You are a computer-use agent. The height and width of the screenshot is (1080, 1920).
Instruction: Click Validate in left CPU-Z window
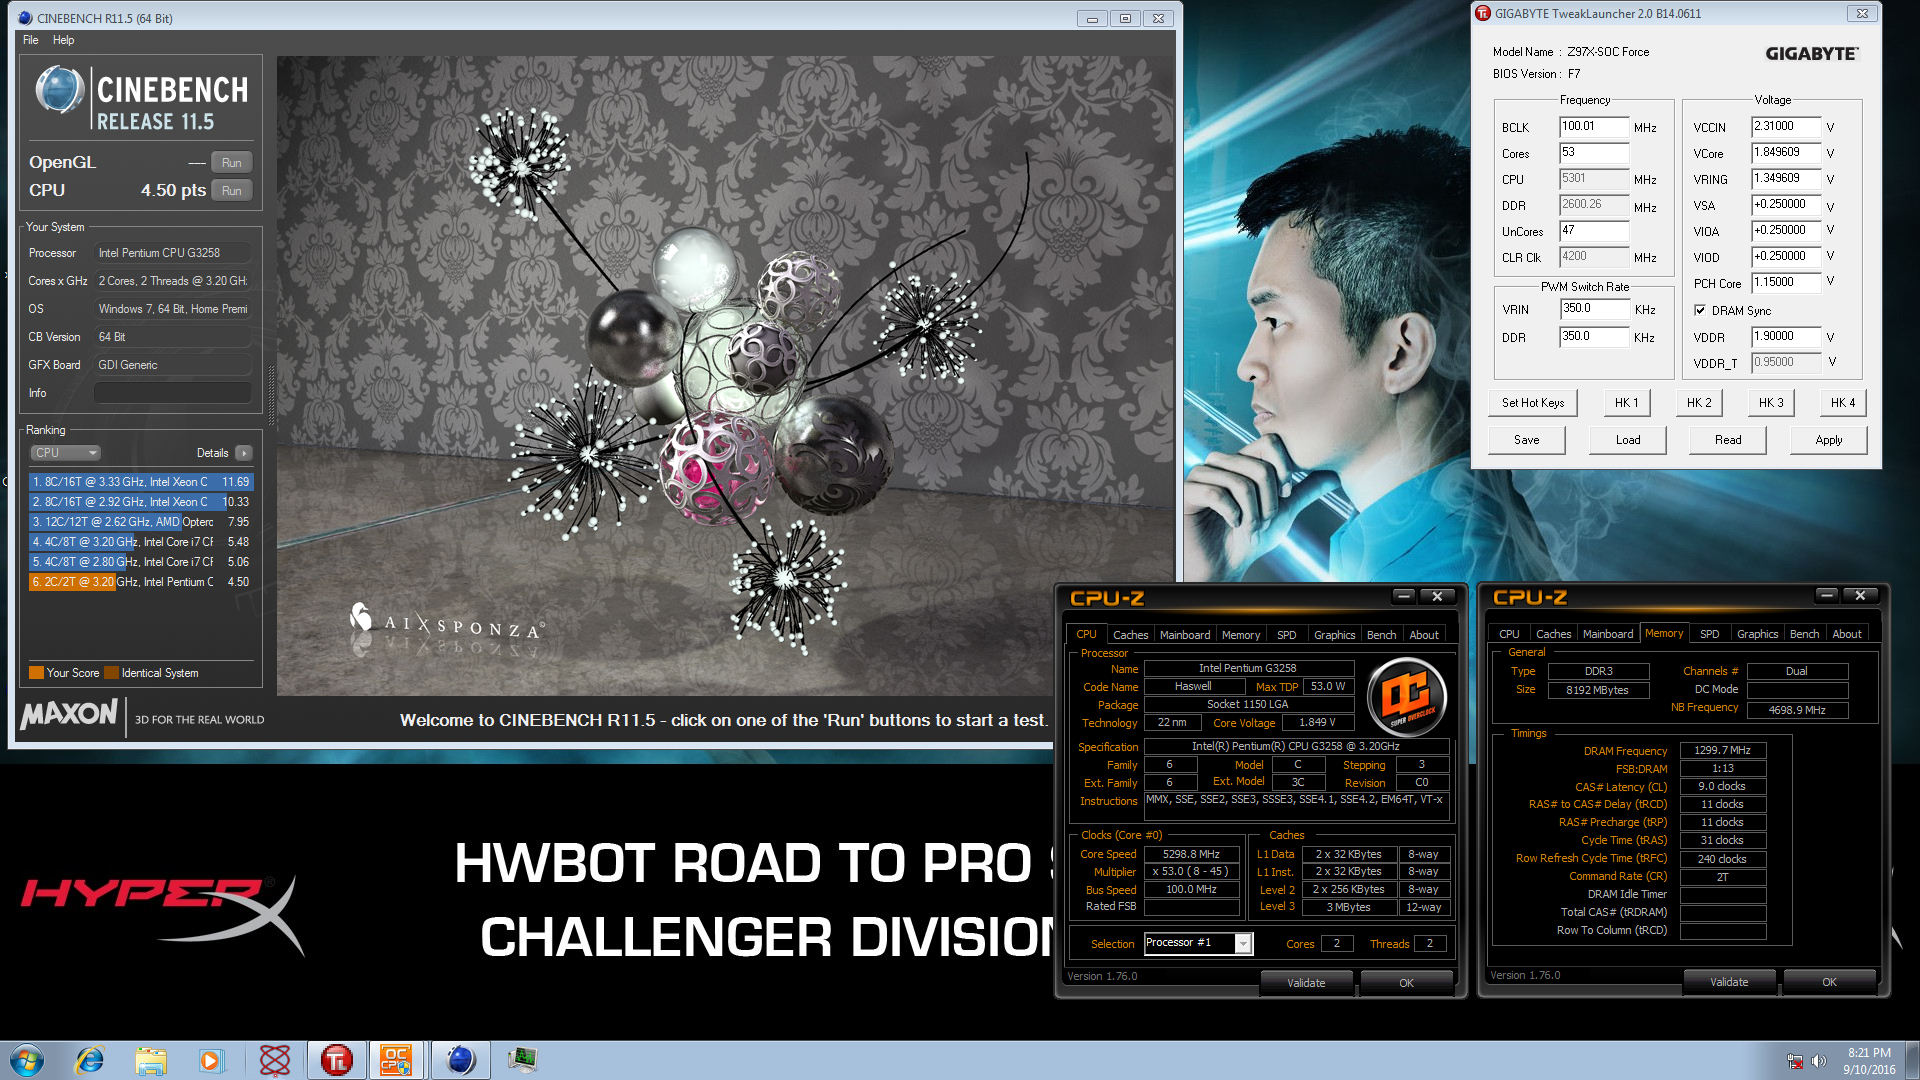1306,983
